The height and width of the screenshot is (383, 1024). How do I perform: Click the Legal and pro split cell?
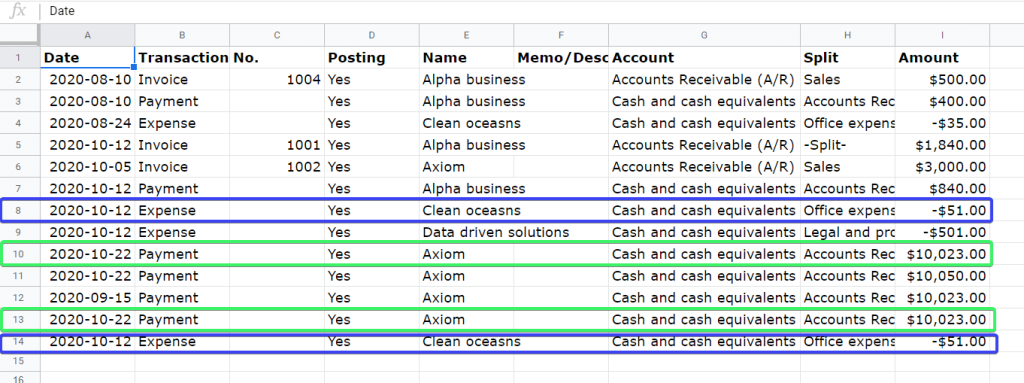pos(848,233)
